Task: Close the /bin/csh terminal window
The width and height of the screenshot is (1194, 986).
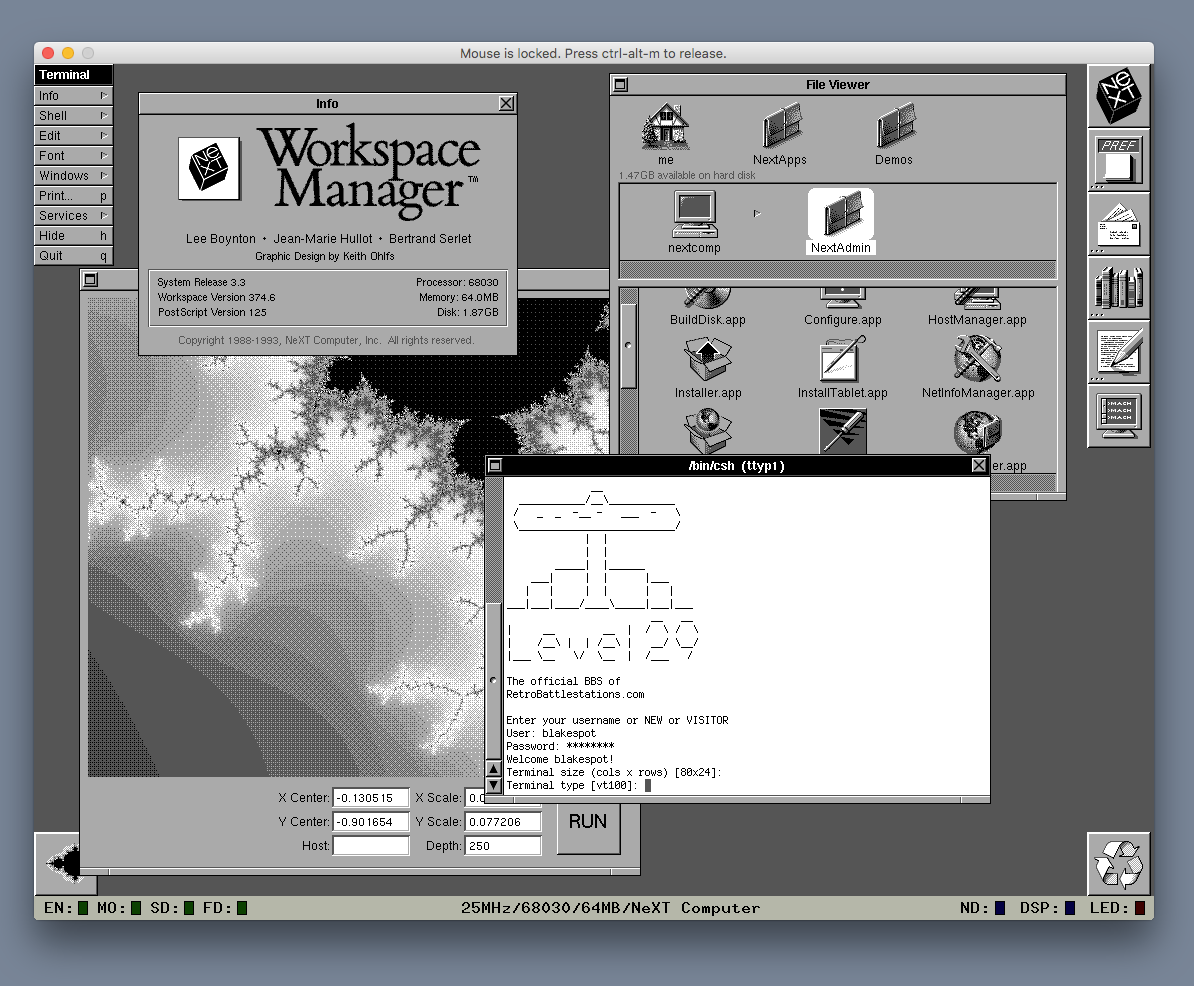Action: [x=979, y=465]
